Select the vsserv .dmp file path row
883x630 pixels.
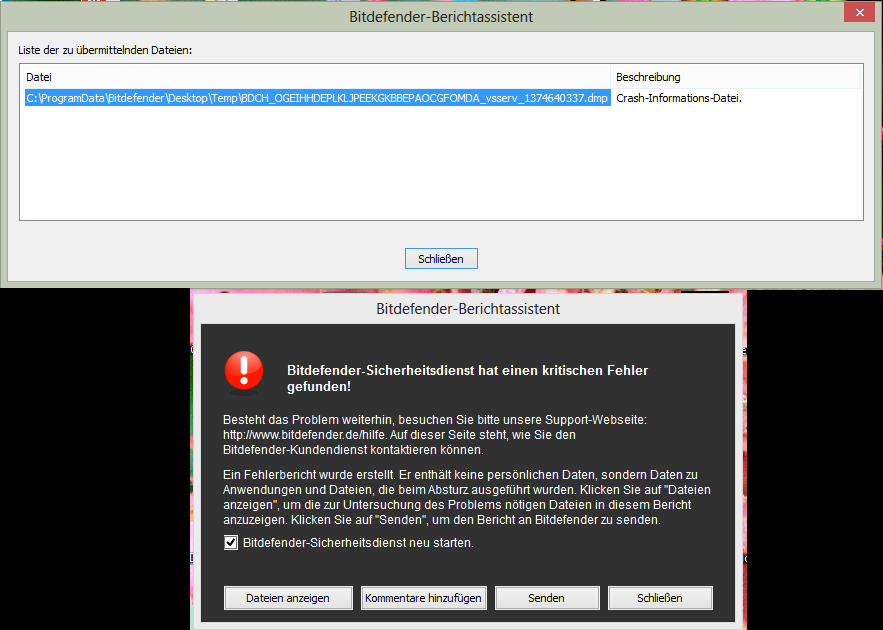coord(318,98)
